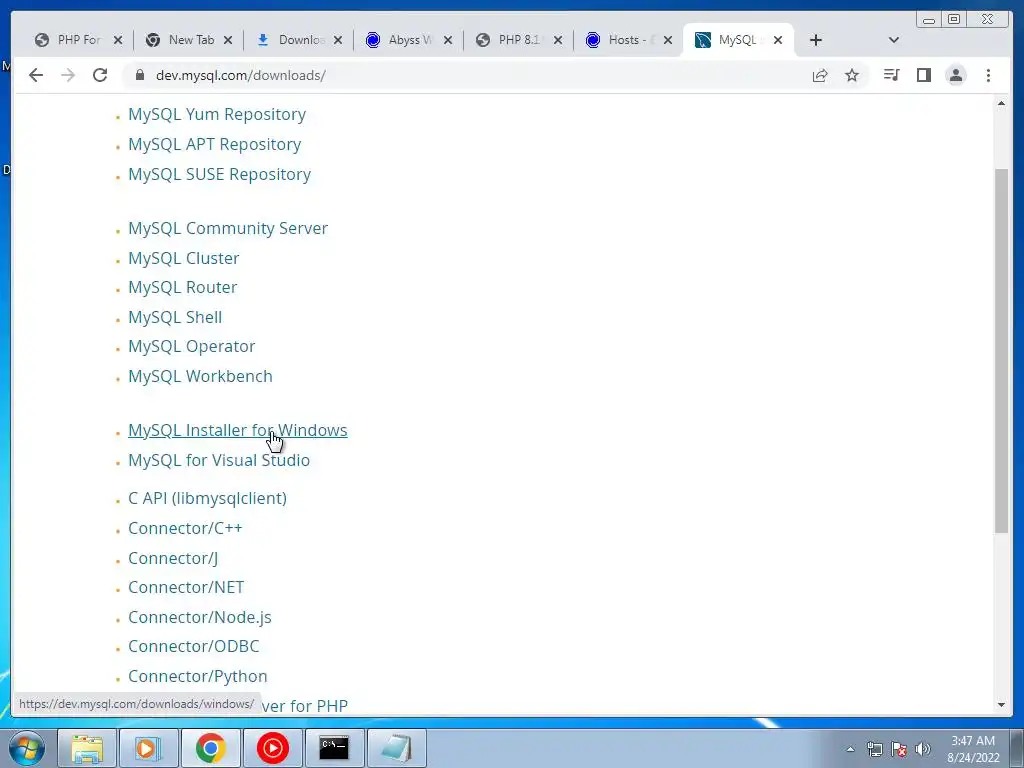Open the notepad taskbar icon
1024x768 pixels.
pyautogui.click(x=396, y=748)
